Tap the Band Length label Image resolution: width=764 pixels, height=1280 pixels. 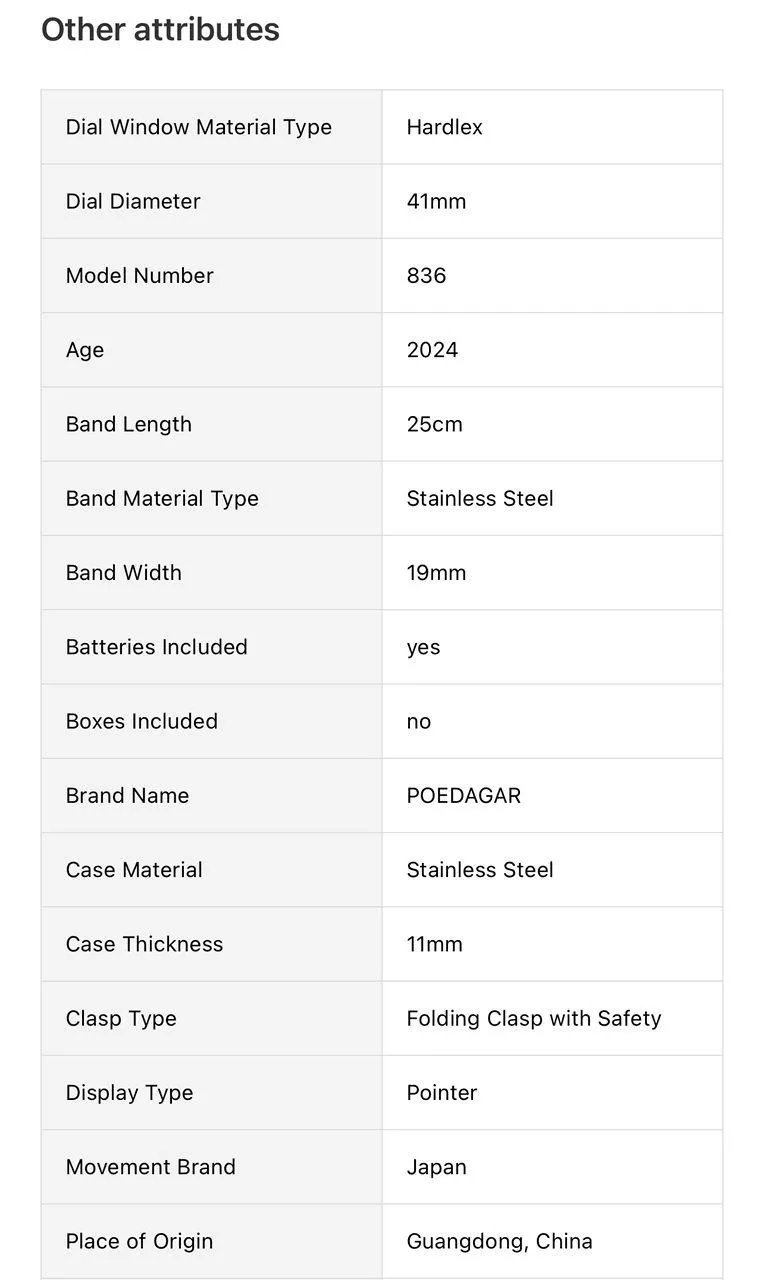coord(128,424)
